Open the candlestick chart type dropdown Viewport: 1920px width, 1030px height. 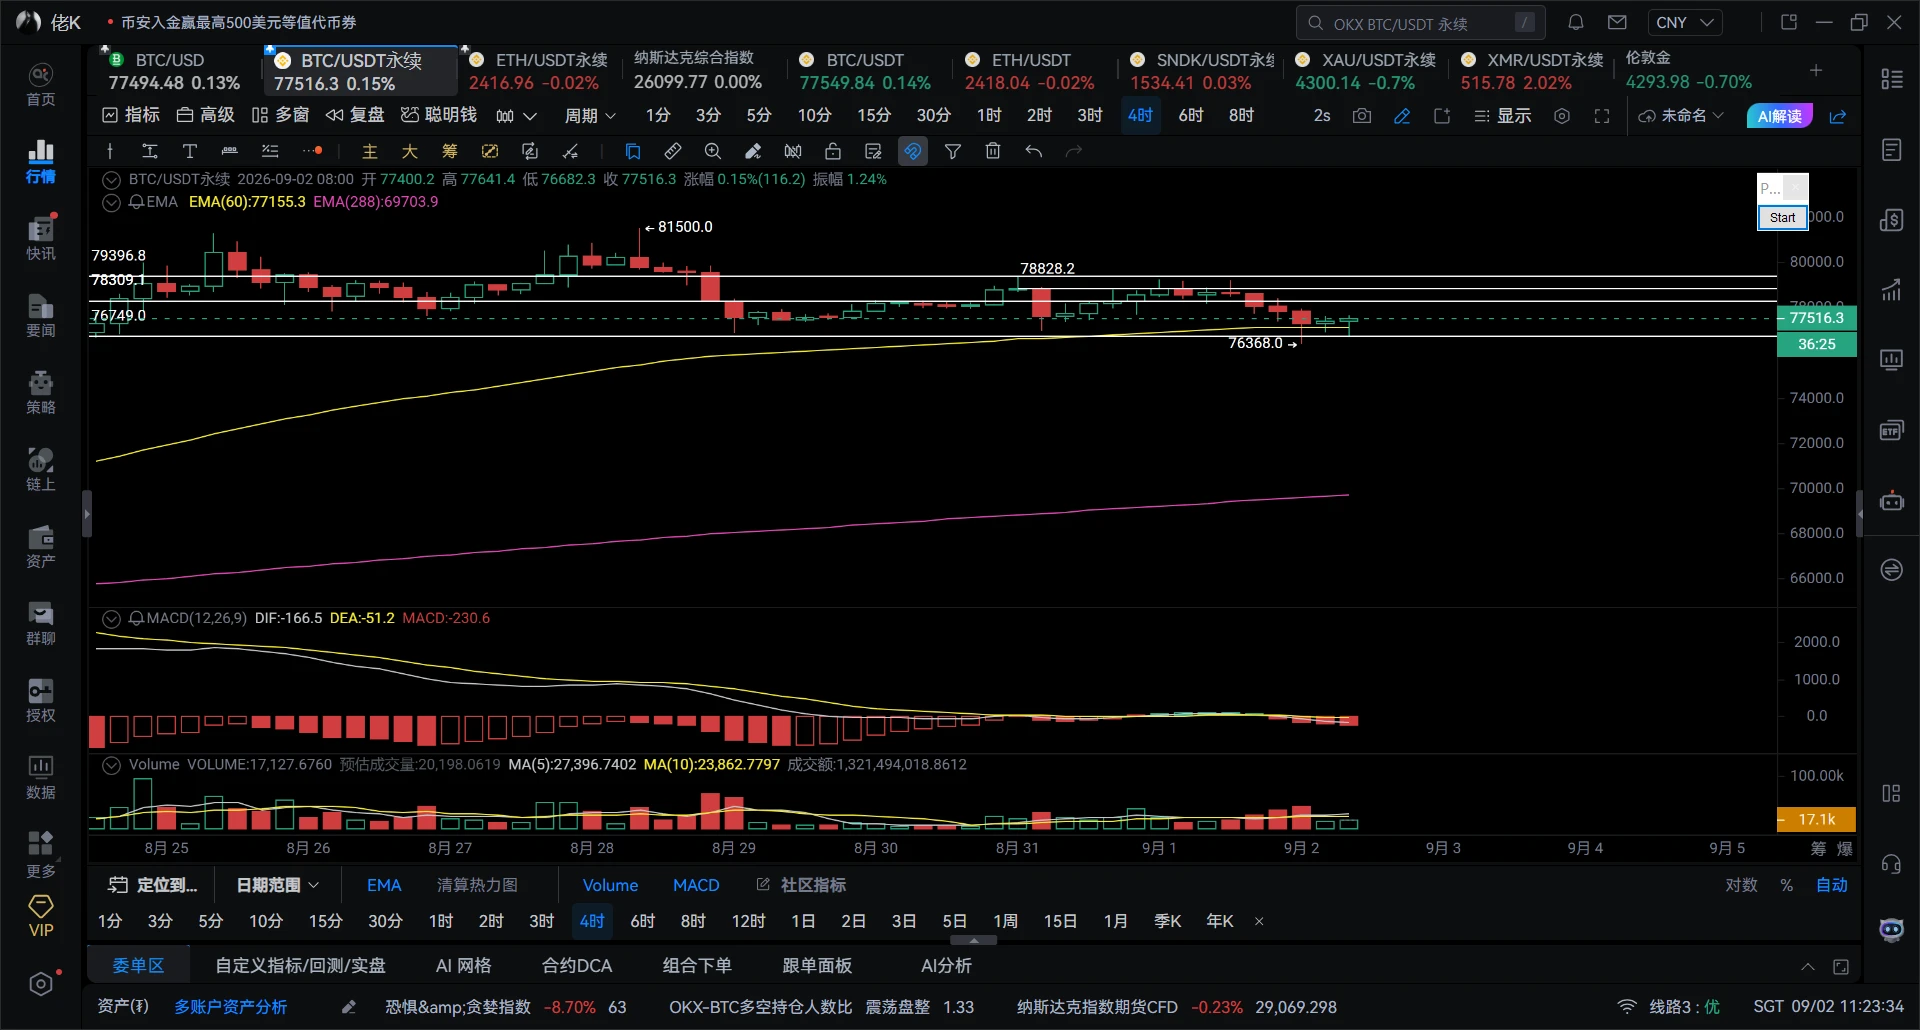pyautogui.click(x=516, y=116)
